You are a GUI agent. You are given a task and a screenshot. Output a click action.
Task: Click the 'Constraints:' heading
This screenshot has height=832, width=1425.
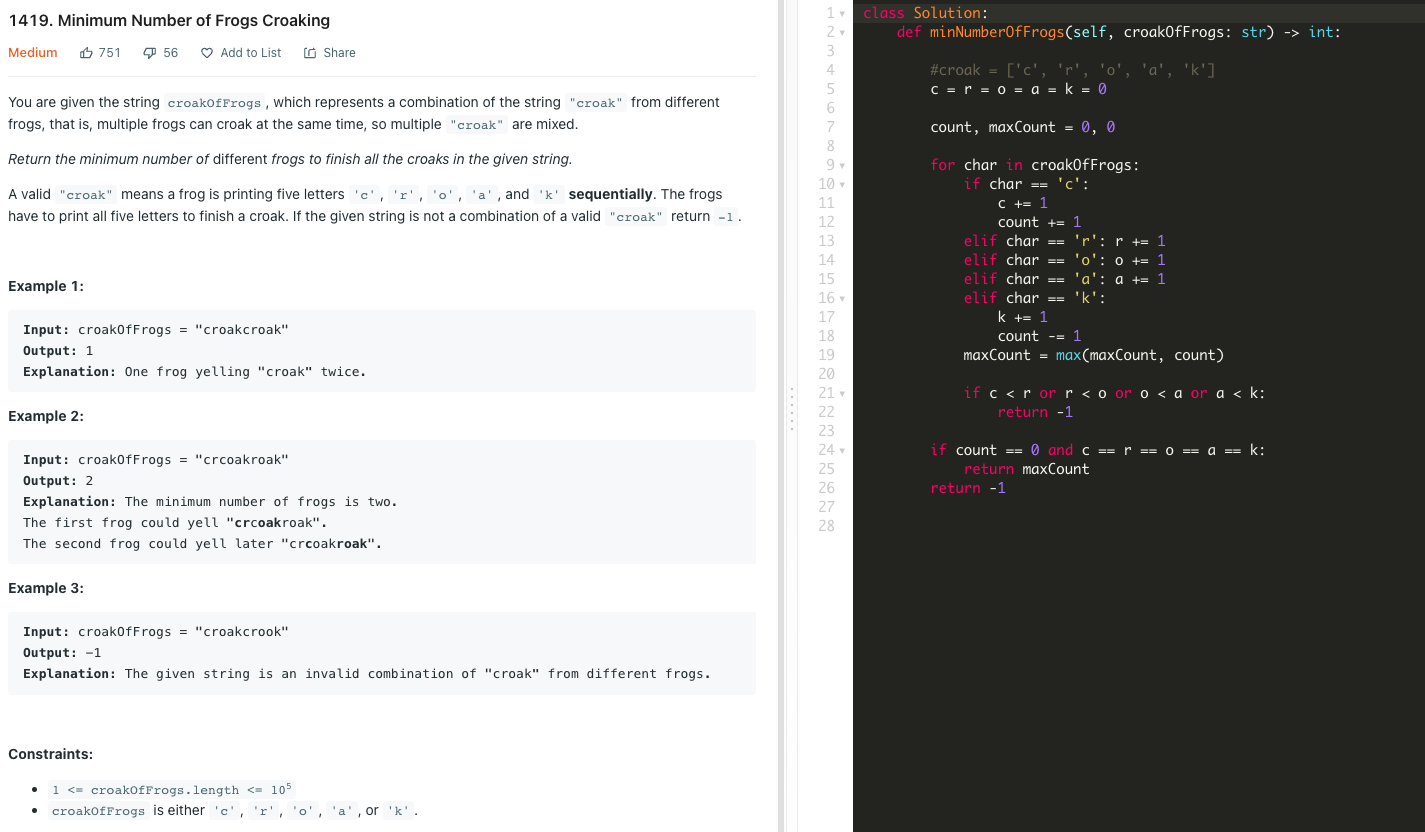[x=51, y=754]
